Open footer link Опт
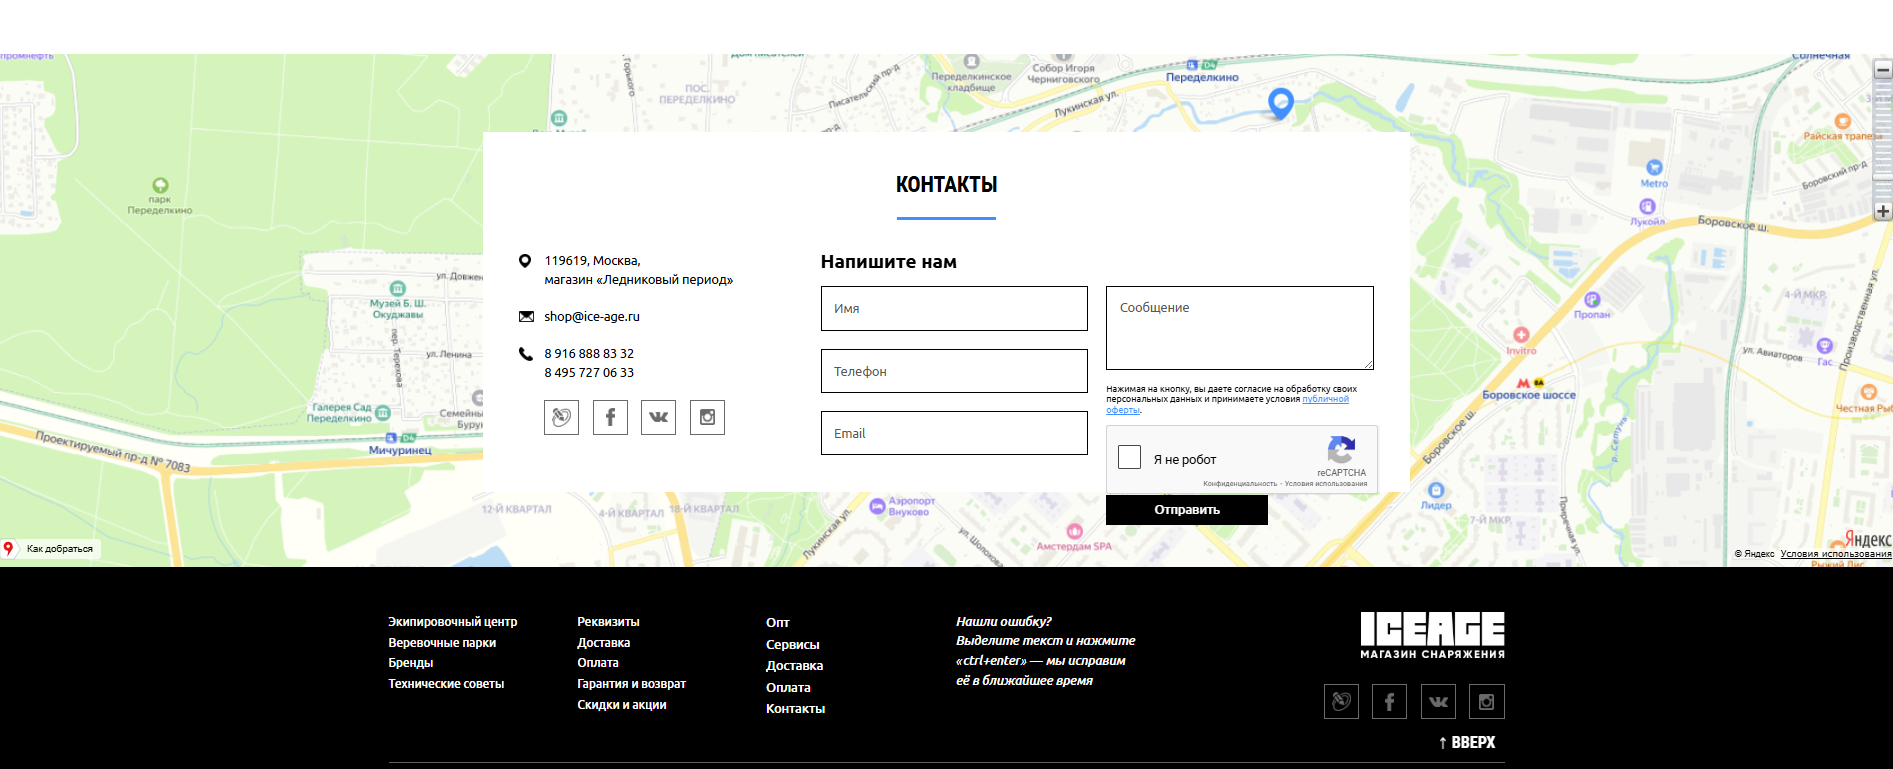 (778, 623)
